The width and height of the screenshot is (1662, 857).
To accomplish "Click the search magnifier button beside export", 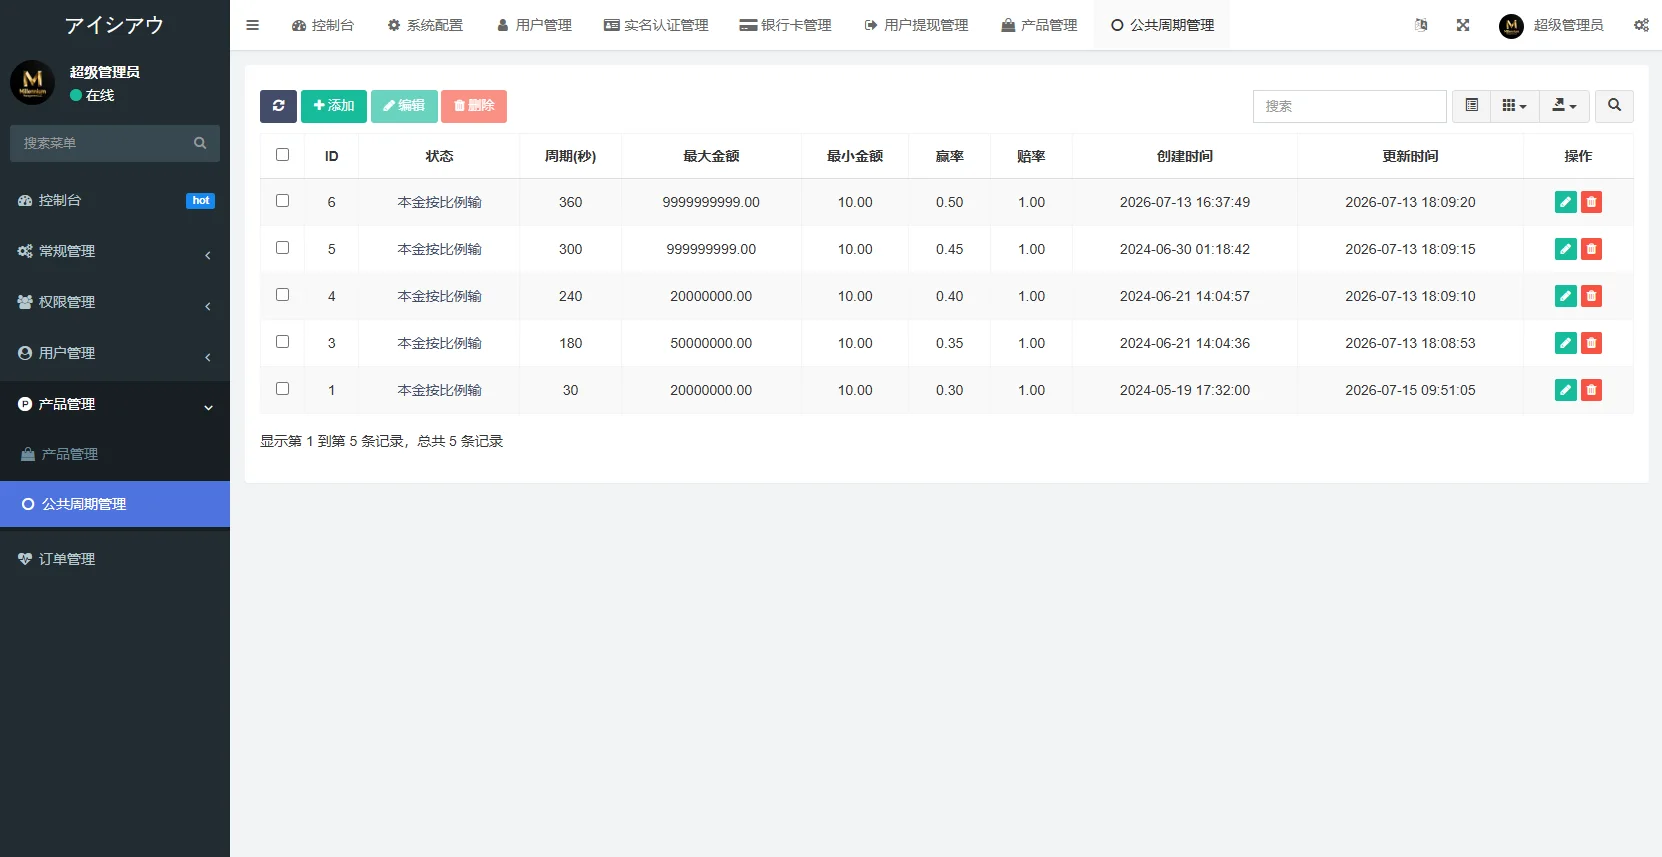I will point(1614,106).
